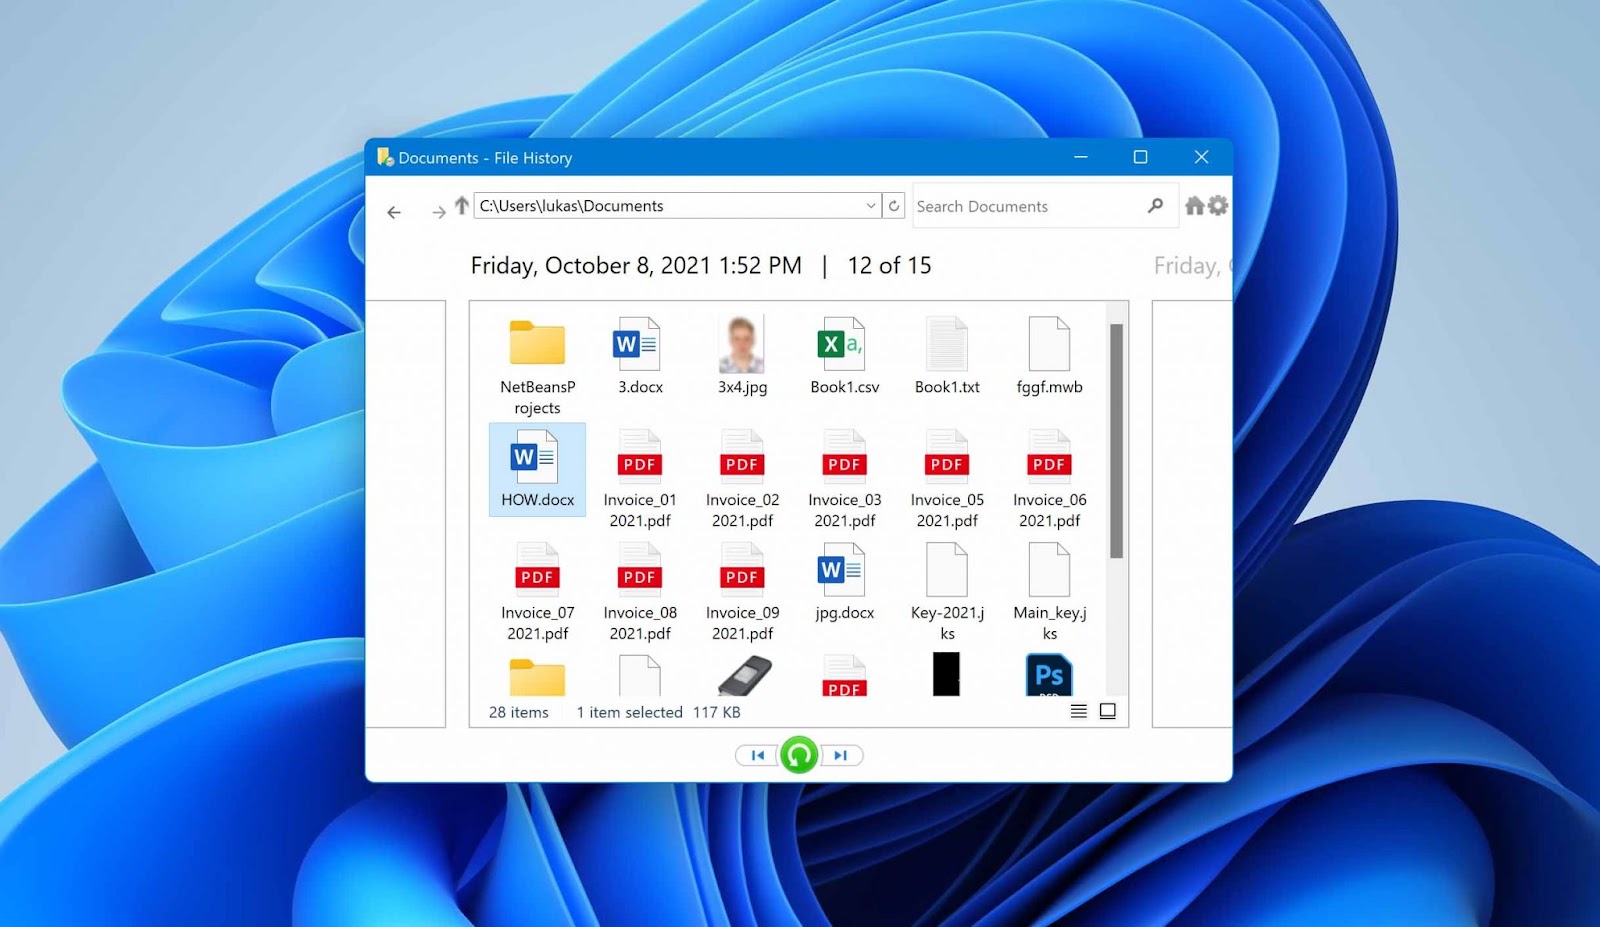Select Invoice_01 2021.pdf
Screen dimensions: 1600x927
click(640, 480)
